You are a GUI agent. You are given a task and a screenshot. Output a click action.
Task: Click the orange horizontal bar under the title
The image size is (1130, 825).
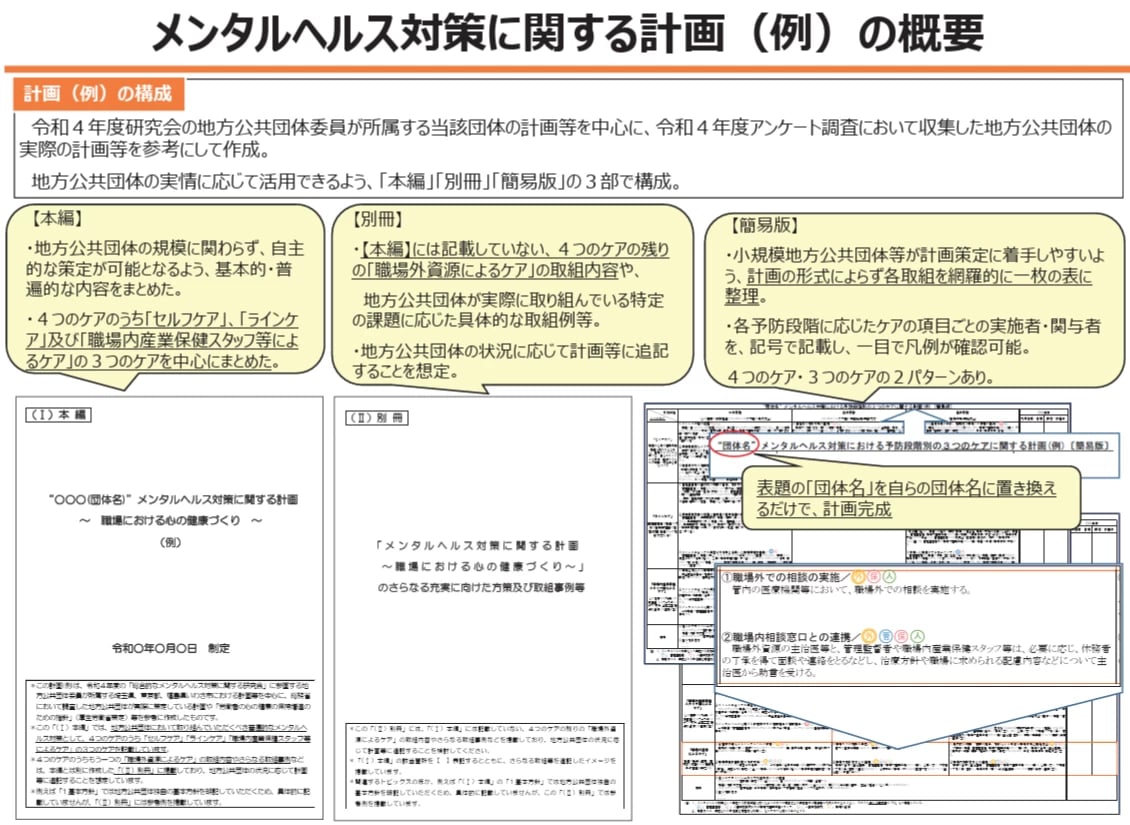565,69
